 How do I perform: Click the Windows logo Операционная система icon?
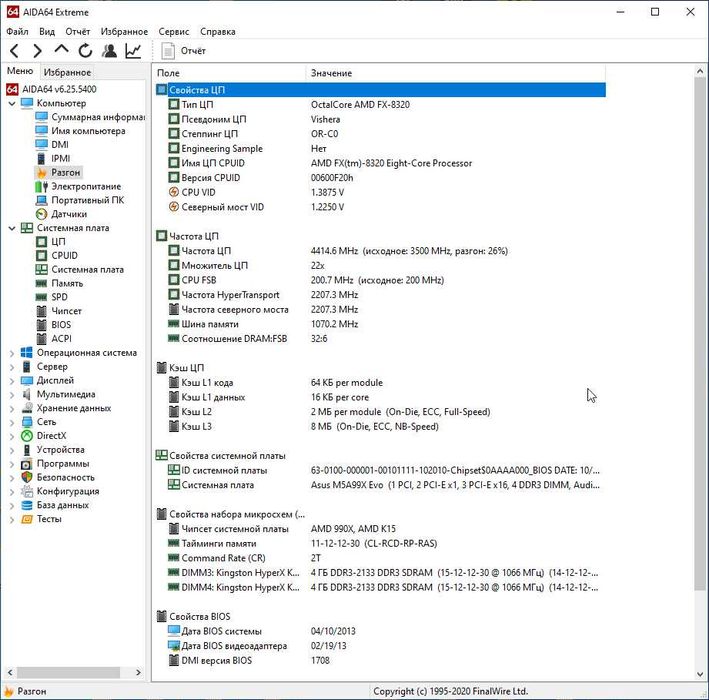click(x=27, y=353)
